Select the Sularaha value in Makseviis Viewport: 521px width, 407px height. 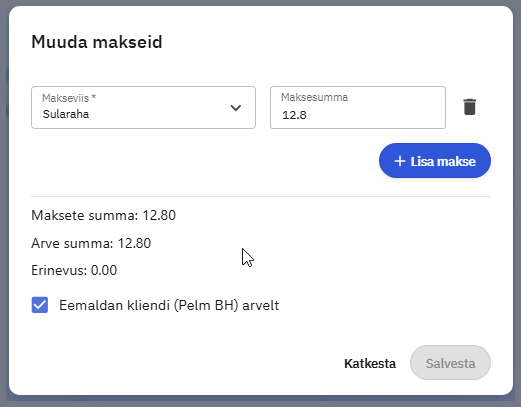[66, 114]
